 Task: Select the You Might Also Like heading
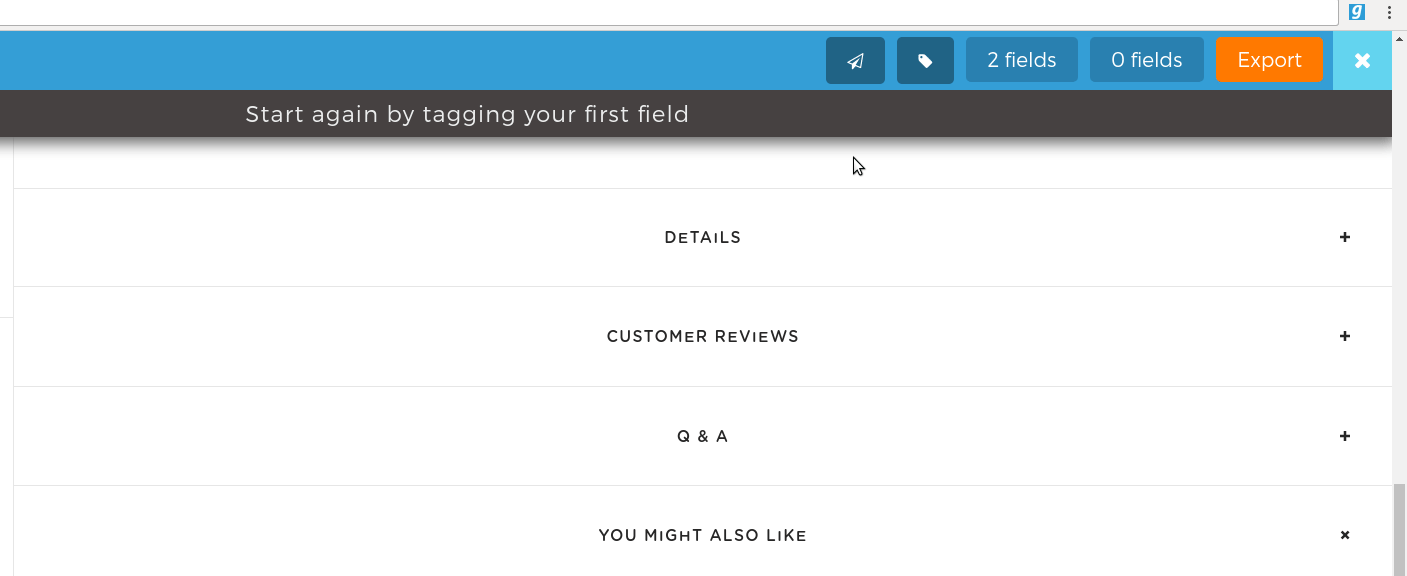pyautogui.click(x=703, y=536)
